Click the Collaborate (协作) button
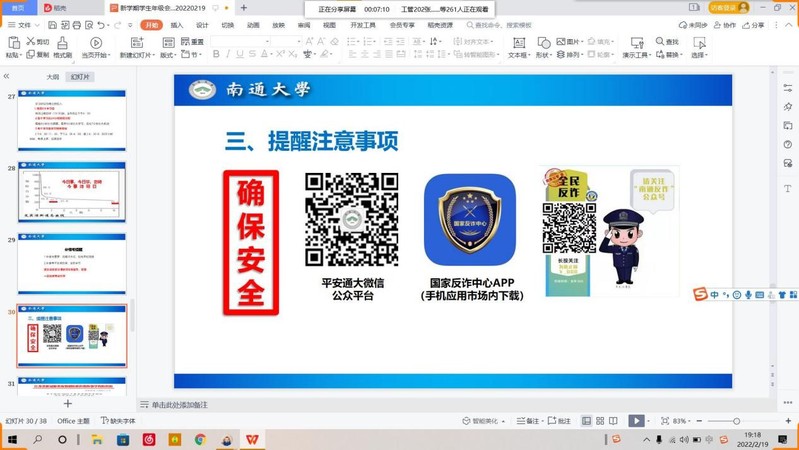Viewport: 799px width, 450px height. point(725,25)
